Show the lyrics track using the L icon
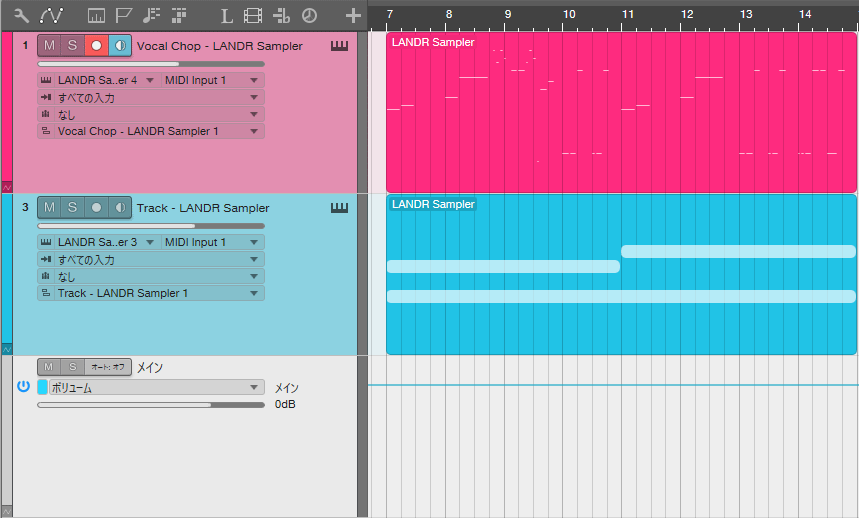859x518 pixels. click(x=226, y=16)
